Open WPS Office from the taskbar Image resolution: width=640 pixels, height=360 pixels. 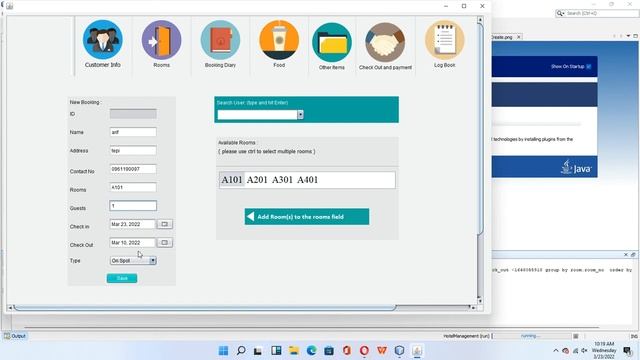(382, 351)
